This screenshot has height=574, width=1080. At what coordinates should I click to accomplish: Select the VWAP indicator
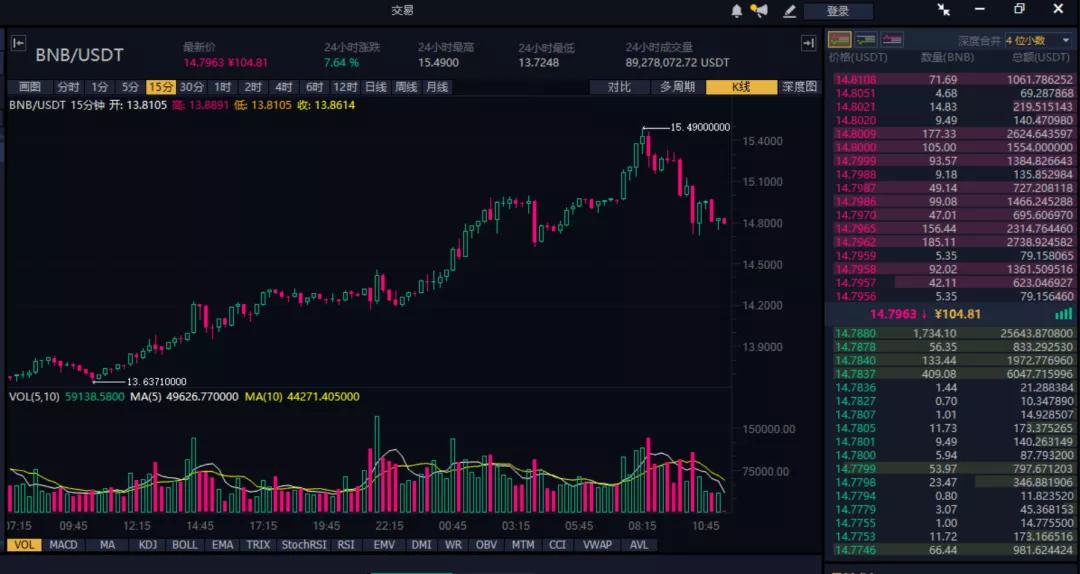tap(597, 545)
